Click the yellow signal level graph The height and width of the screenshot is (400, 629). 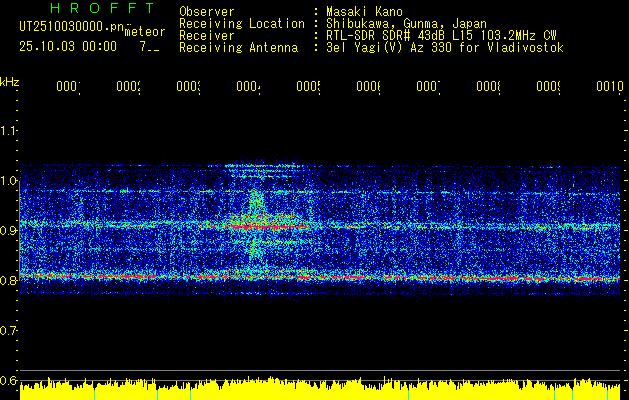[x=320, y=389]
